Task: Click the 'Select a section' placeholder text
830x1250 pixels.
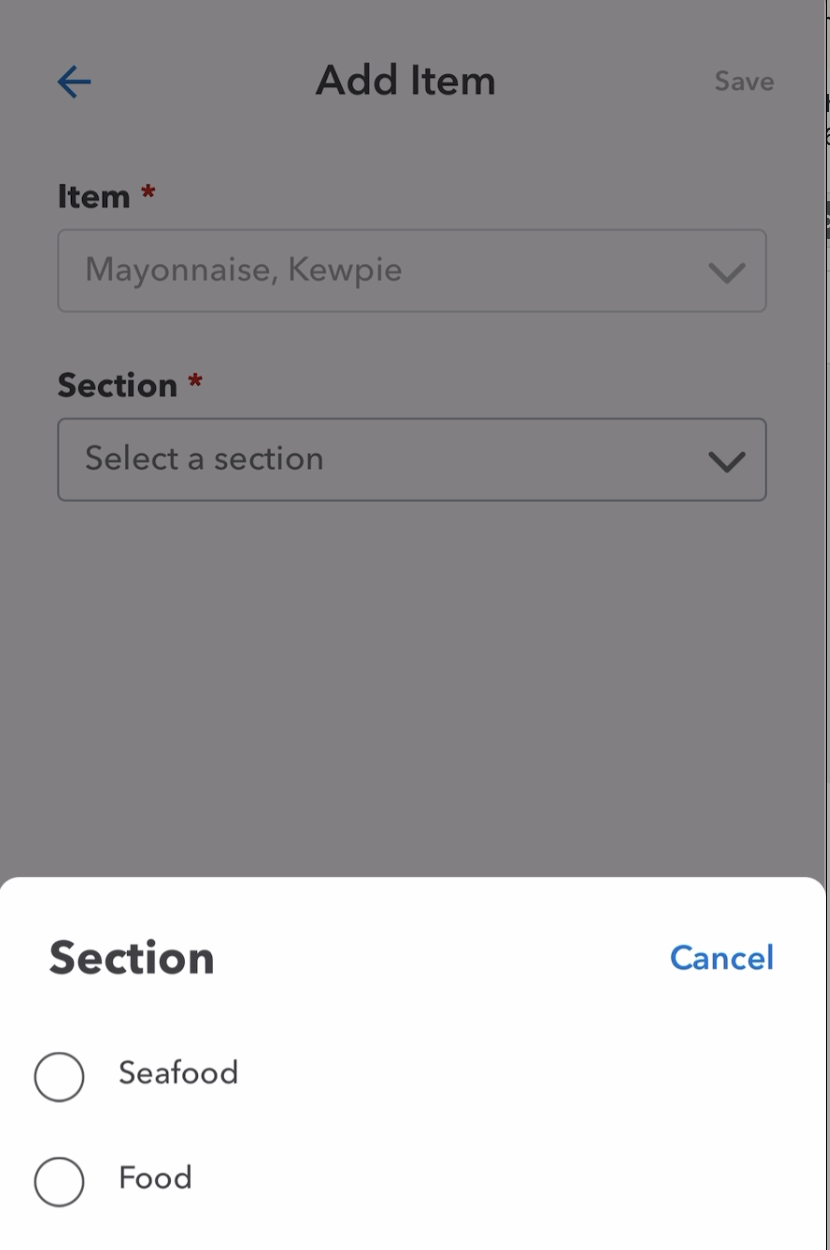Action: point(204,459)
